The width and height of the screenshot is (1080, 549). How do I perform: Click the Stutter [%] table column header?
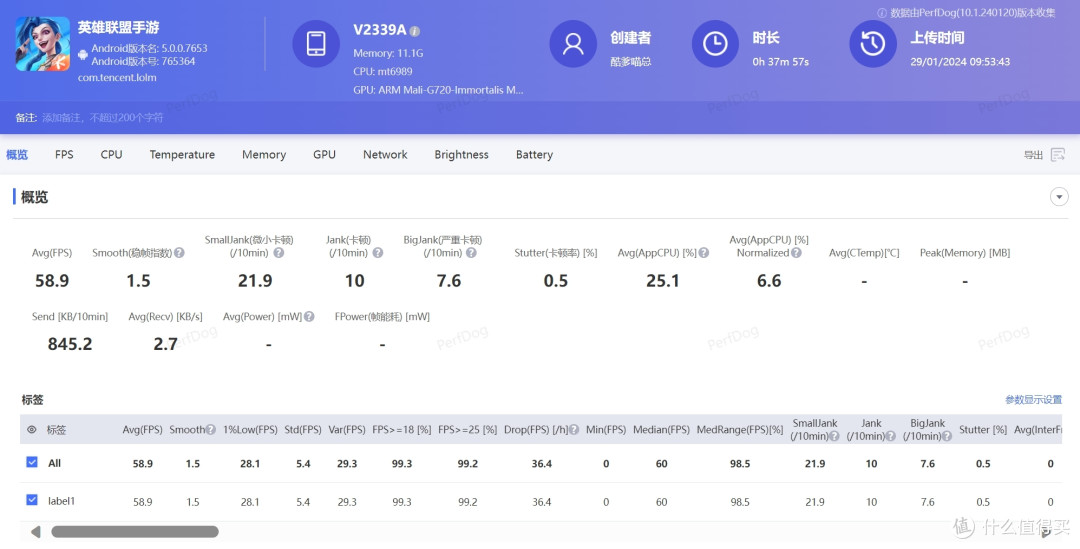[x=983, y=430]
